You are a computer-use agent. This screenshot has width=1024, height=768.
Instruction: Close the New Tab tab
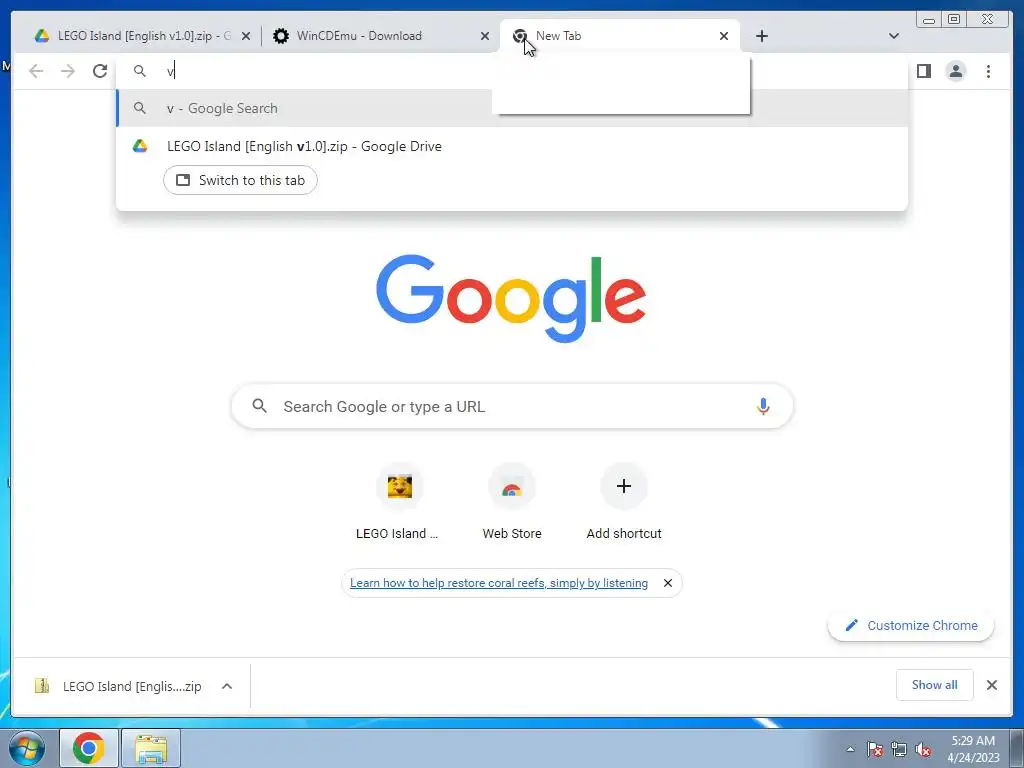tap(724, 36)
